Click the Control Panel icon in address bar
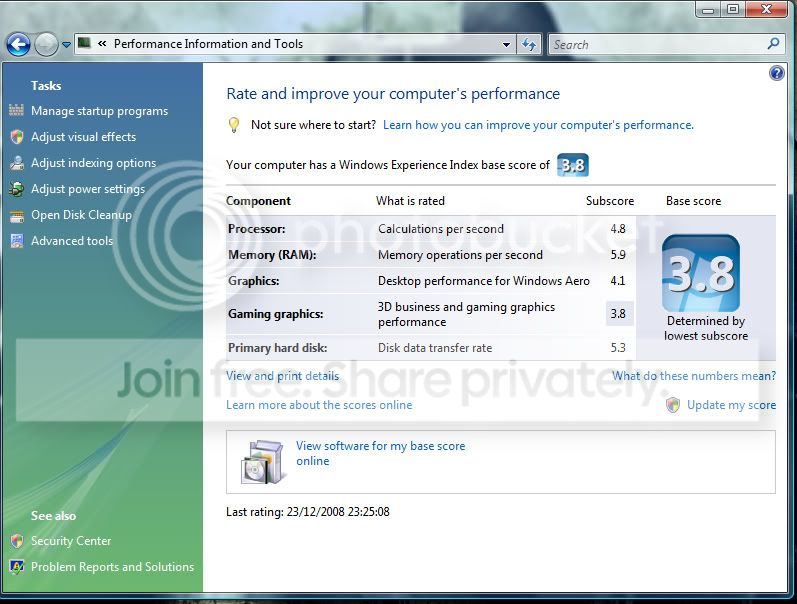Screen dimensions: 797x604 (84, 43)
